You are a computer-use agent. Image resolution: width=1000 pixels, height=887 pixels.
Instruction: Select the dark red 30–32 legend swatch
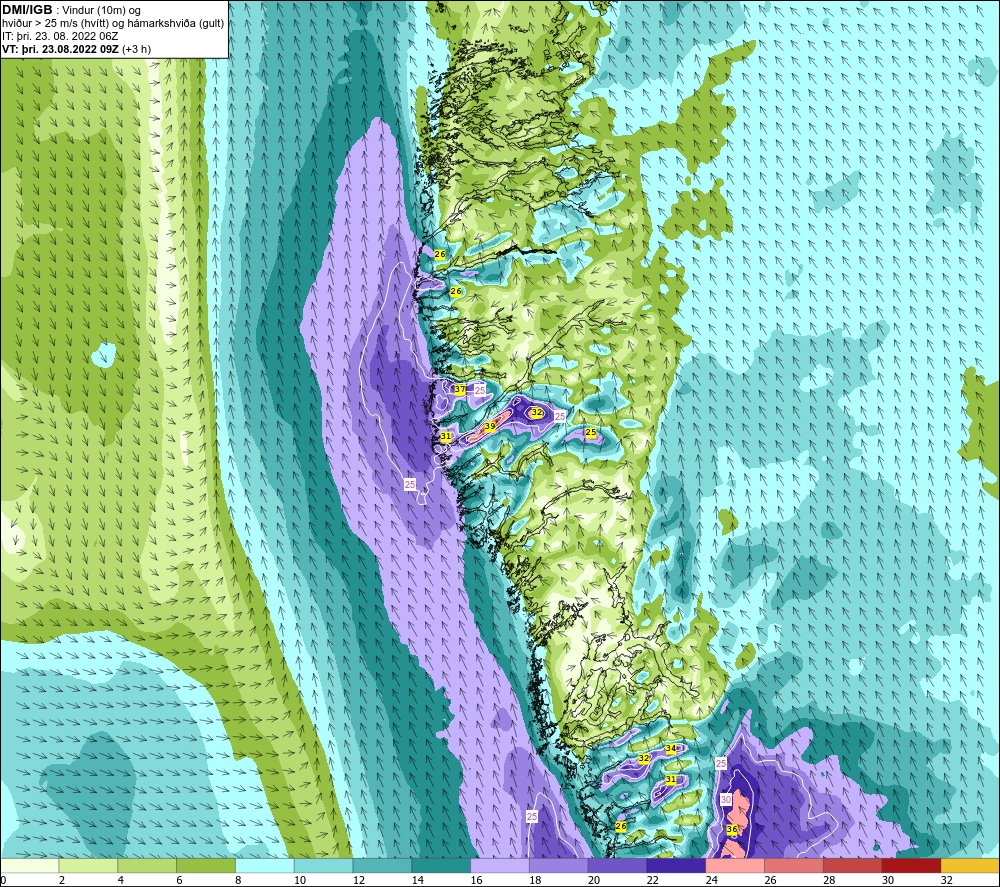[911, 865]
